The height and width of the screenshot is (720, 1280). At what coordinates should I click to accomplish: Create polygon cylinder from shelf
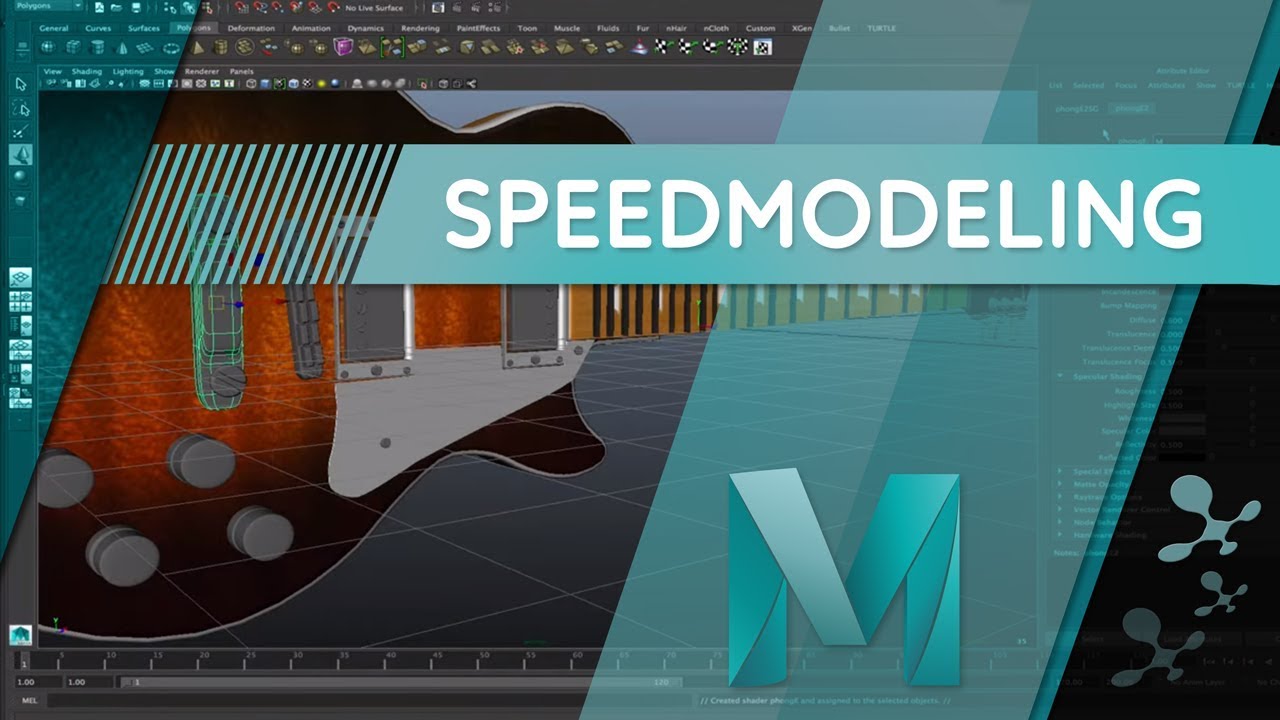97,47
